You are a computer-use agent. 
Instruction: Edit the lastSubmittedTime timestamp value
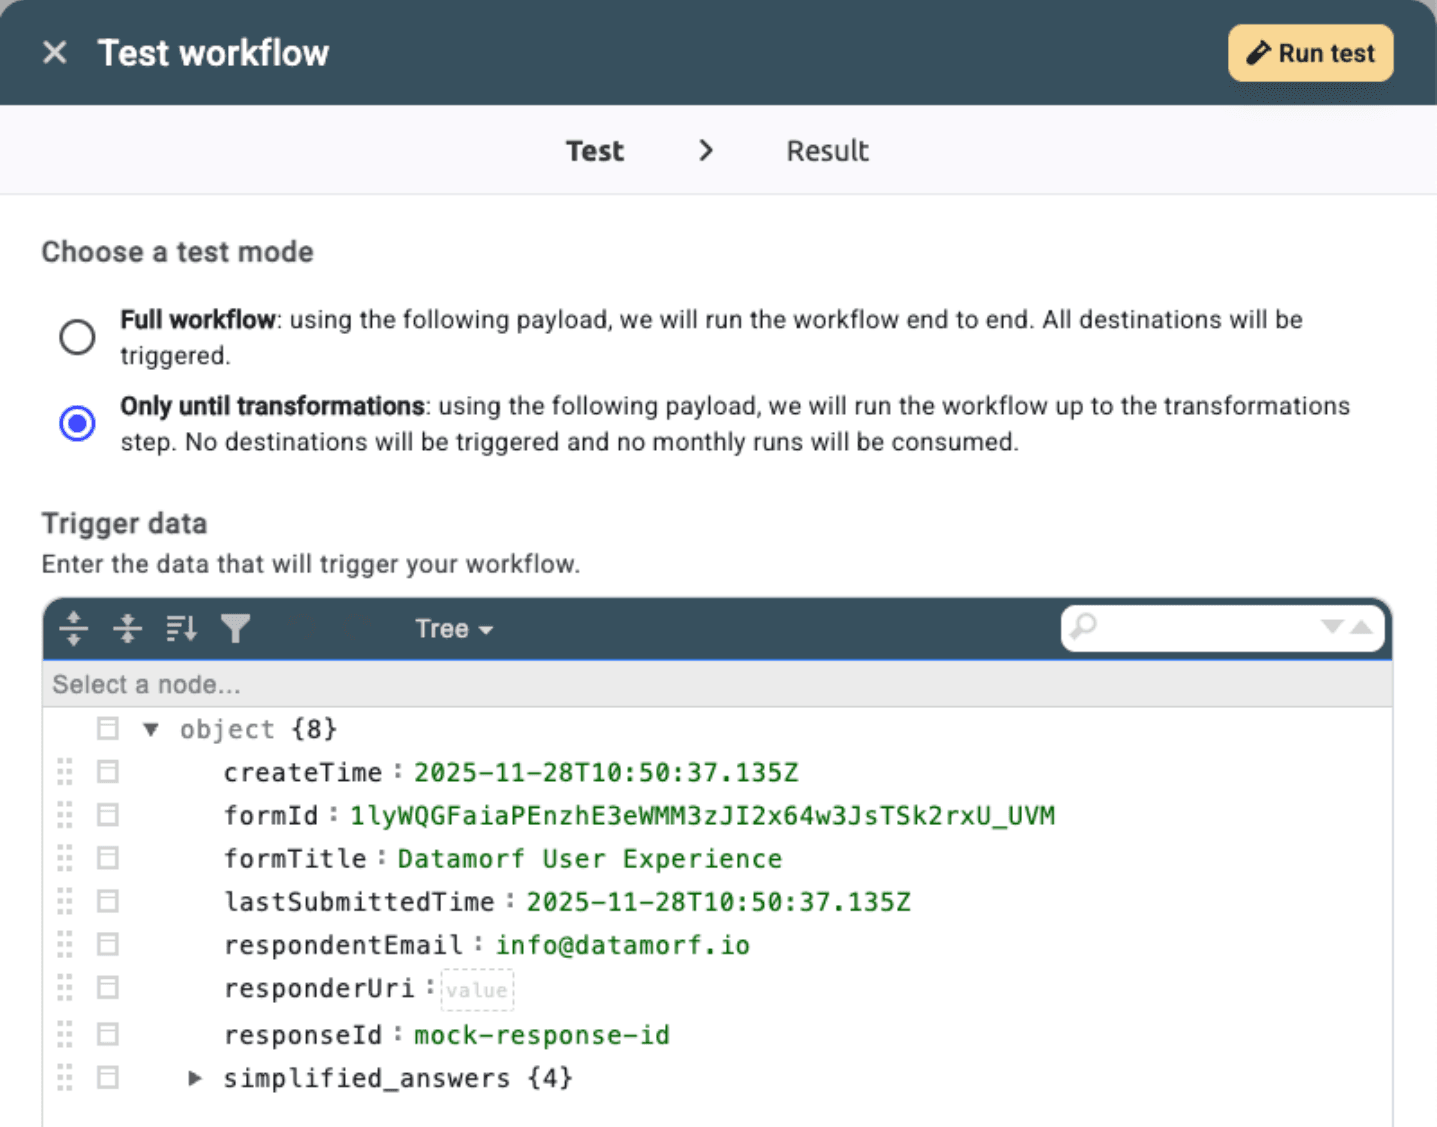(x=719, y=901)
